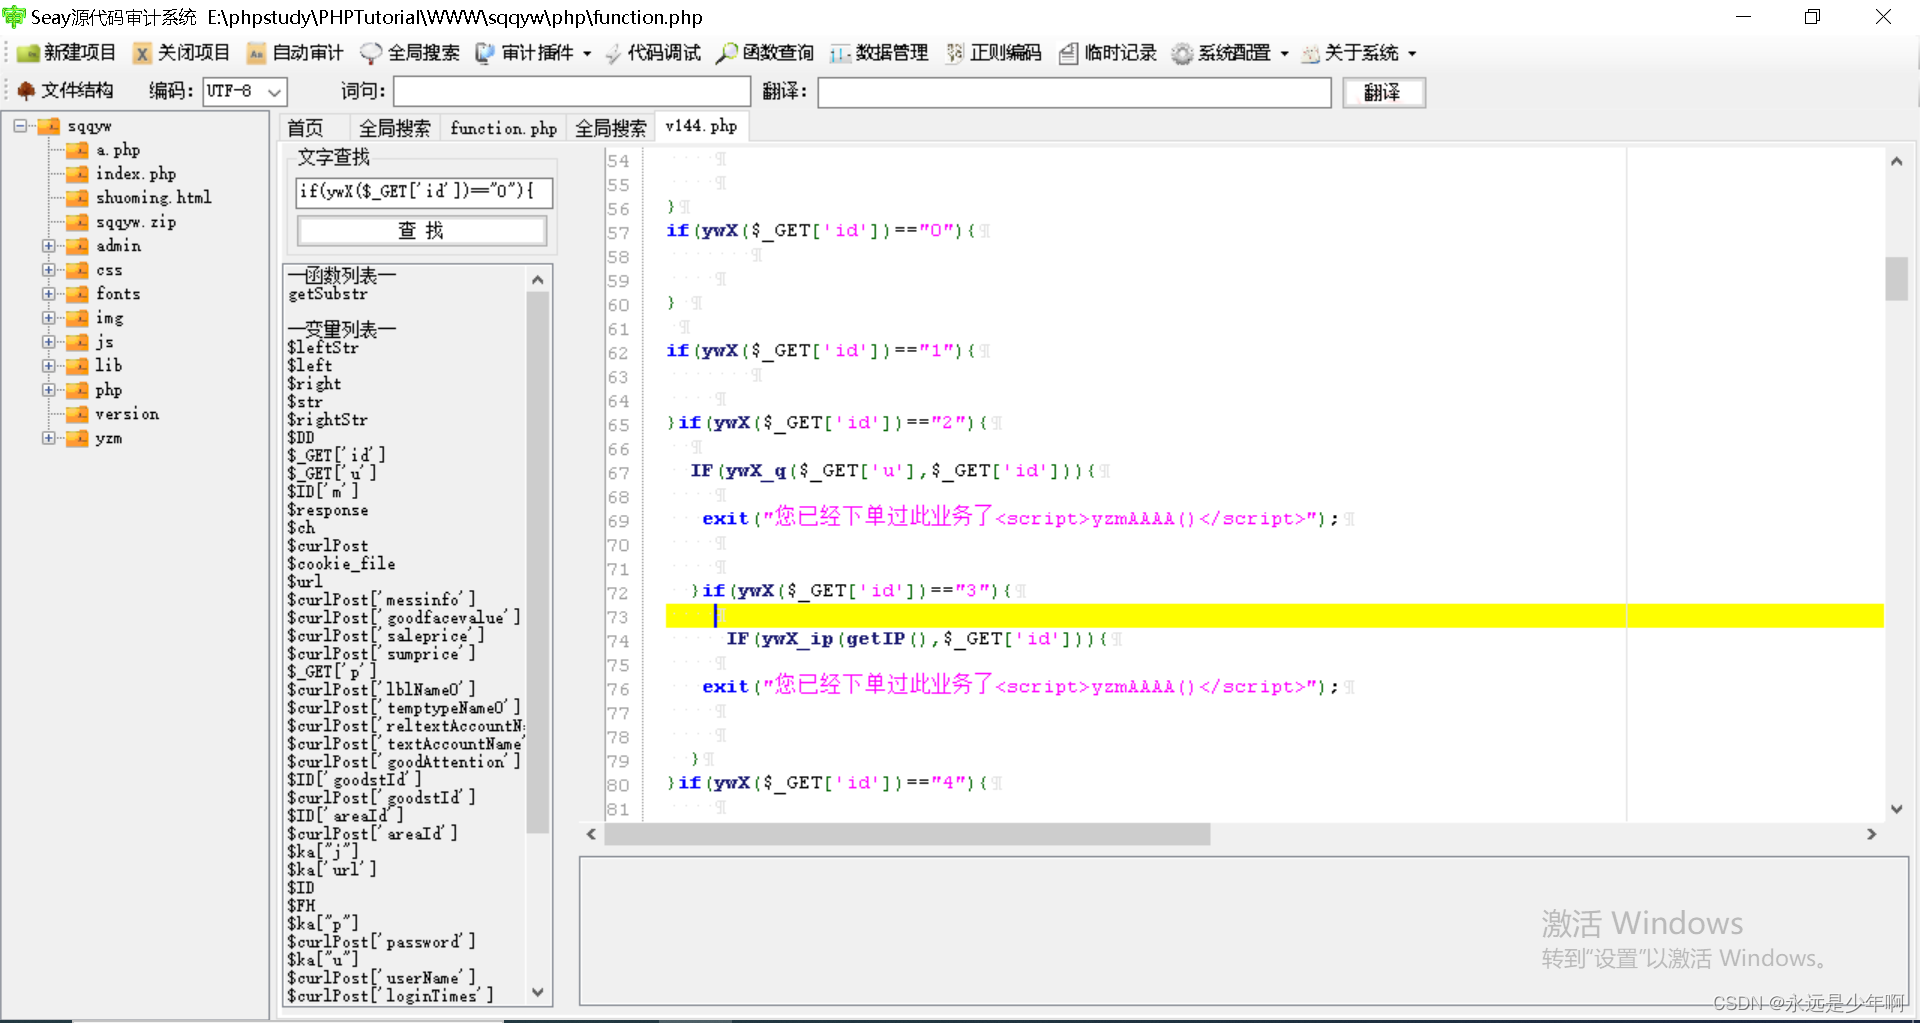
Task: Open 临时记录 (temporary notes) tool
Action: (1108, 53)
